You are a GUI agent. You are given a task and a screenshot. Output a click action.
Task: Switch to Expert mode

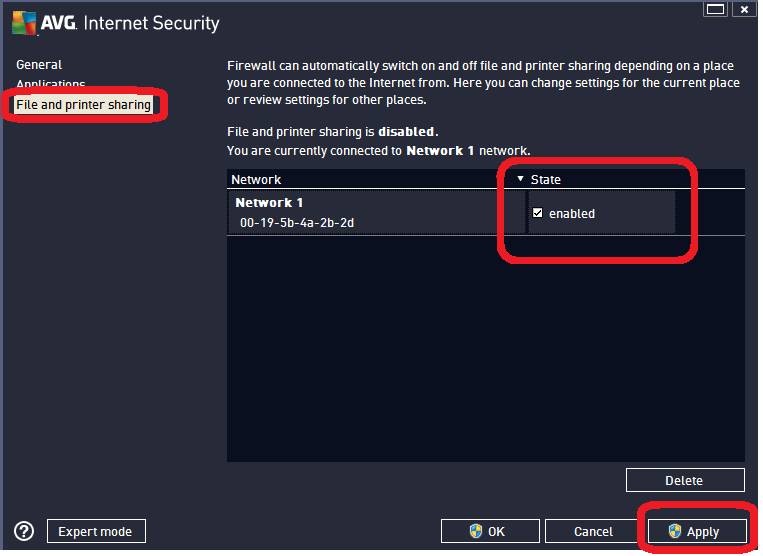point(95,531)
